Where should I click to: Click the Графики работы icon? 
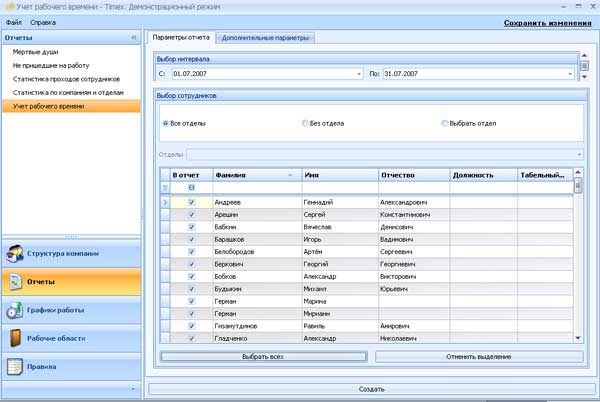[x=15, y=310]
